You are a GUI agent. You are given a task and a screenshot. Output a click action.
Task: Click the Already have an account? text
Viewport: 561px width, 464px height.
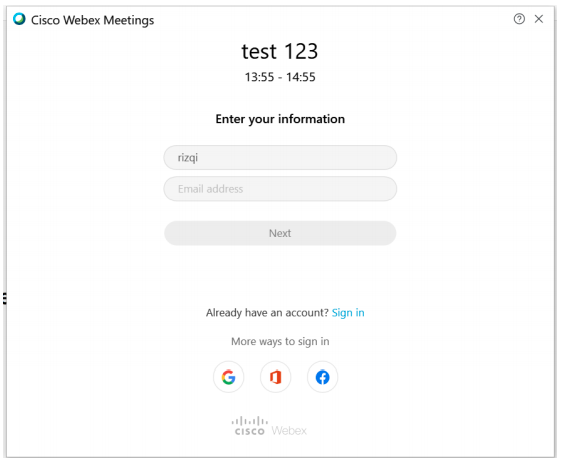[x=267, y=313]
